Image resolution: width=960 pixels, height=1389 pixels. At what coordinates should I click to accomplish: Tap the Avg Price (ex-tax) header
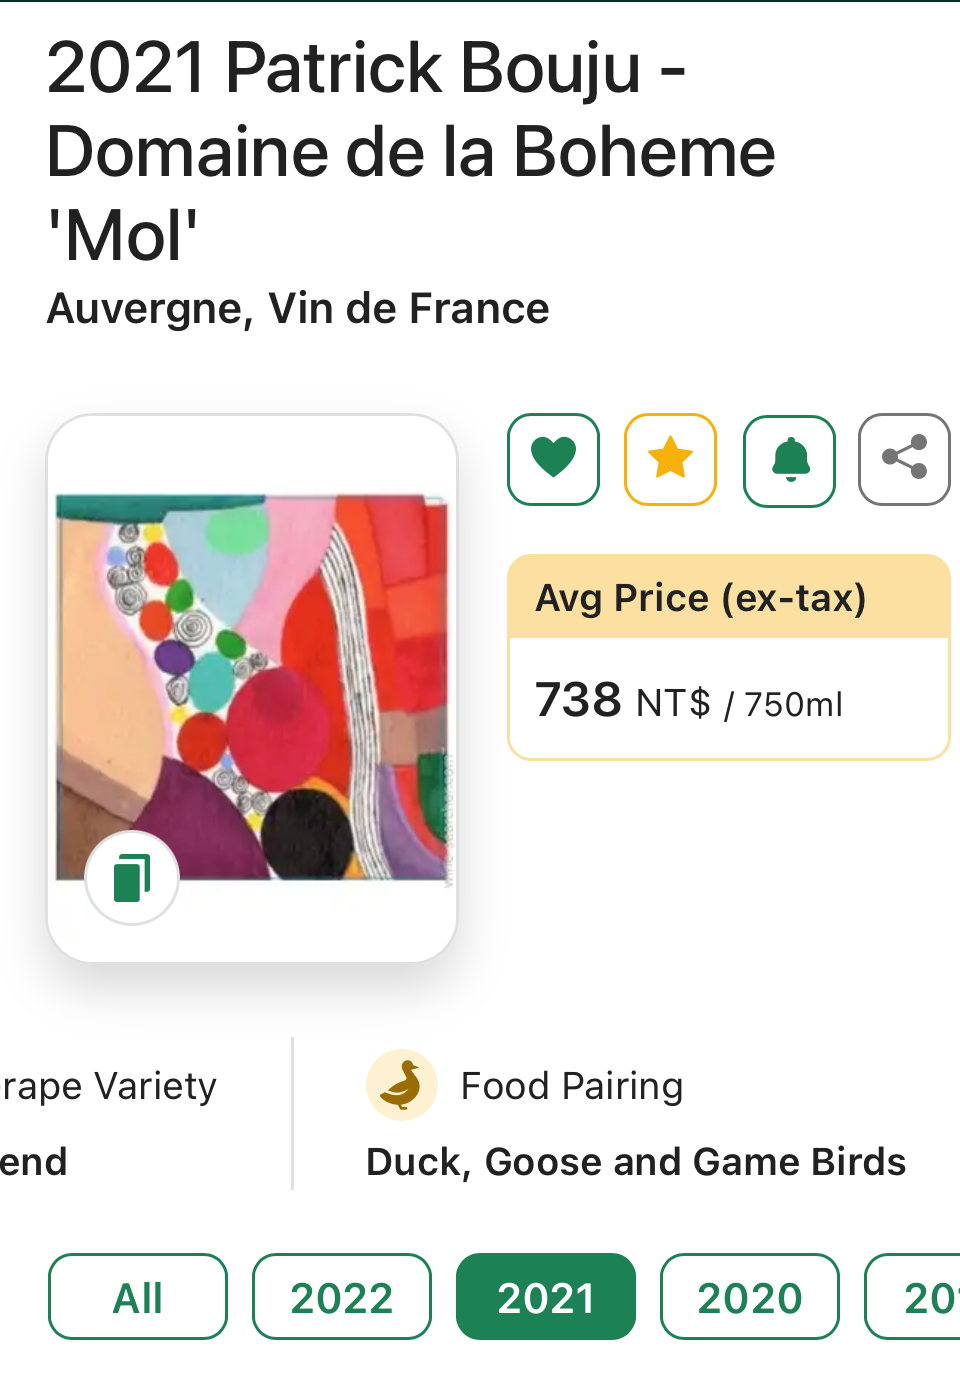coord(701,598)
